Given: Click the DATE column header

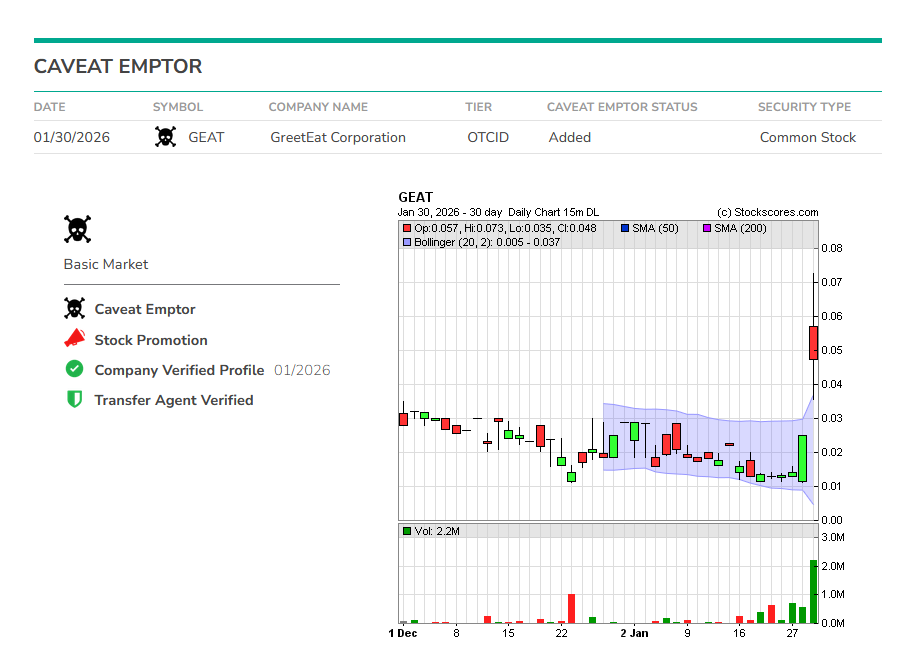Looking at the screenshot, I should tap(50, 107).
